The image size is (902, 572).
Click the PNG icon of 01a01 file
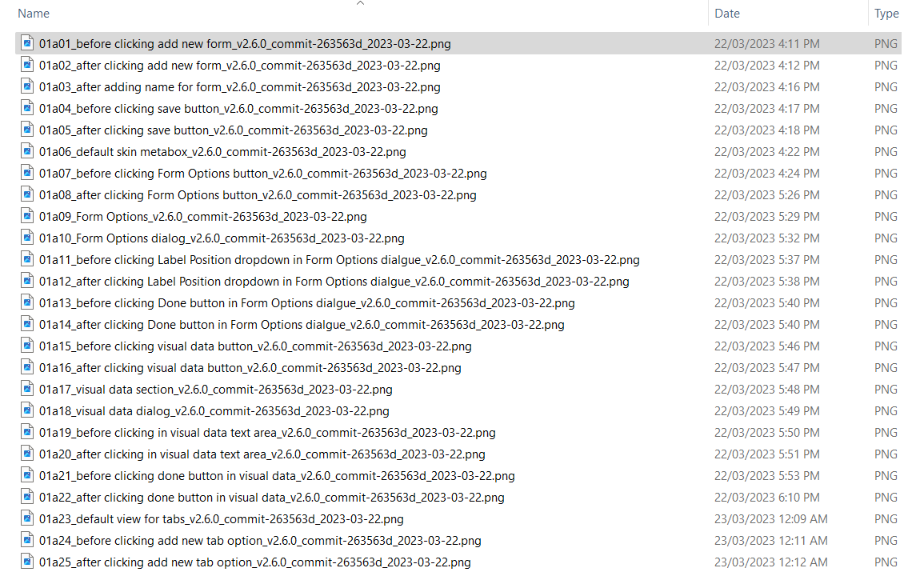click(28, 44)
